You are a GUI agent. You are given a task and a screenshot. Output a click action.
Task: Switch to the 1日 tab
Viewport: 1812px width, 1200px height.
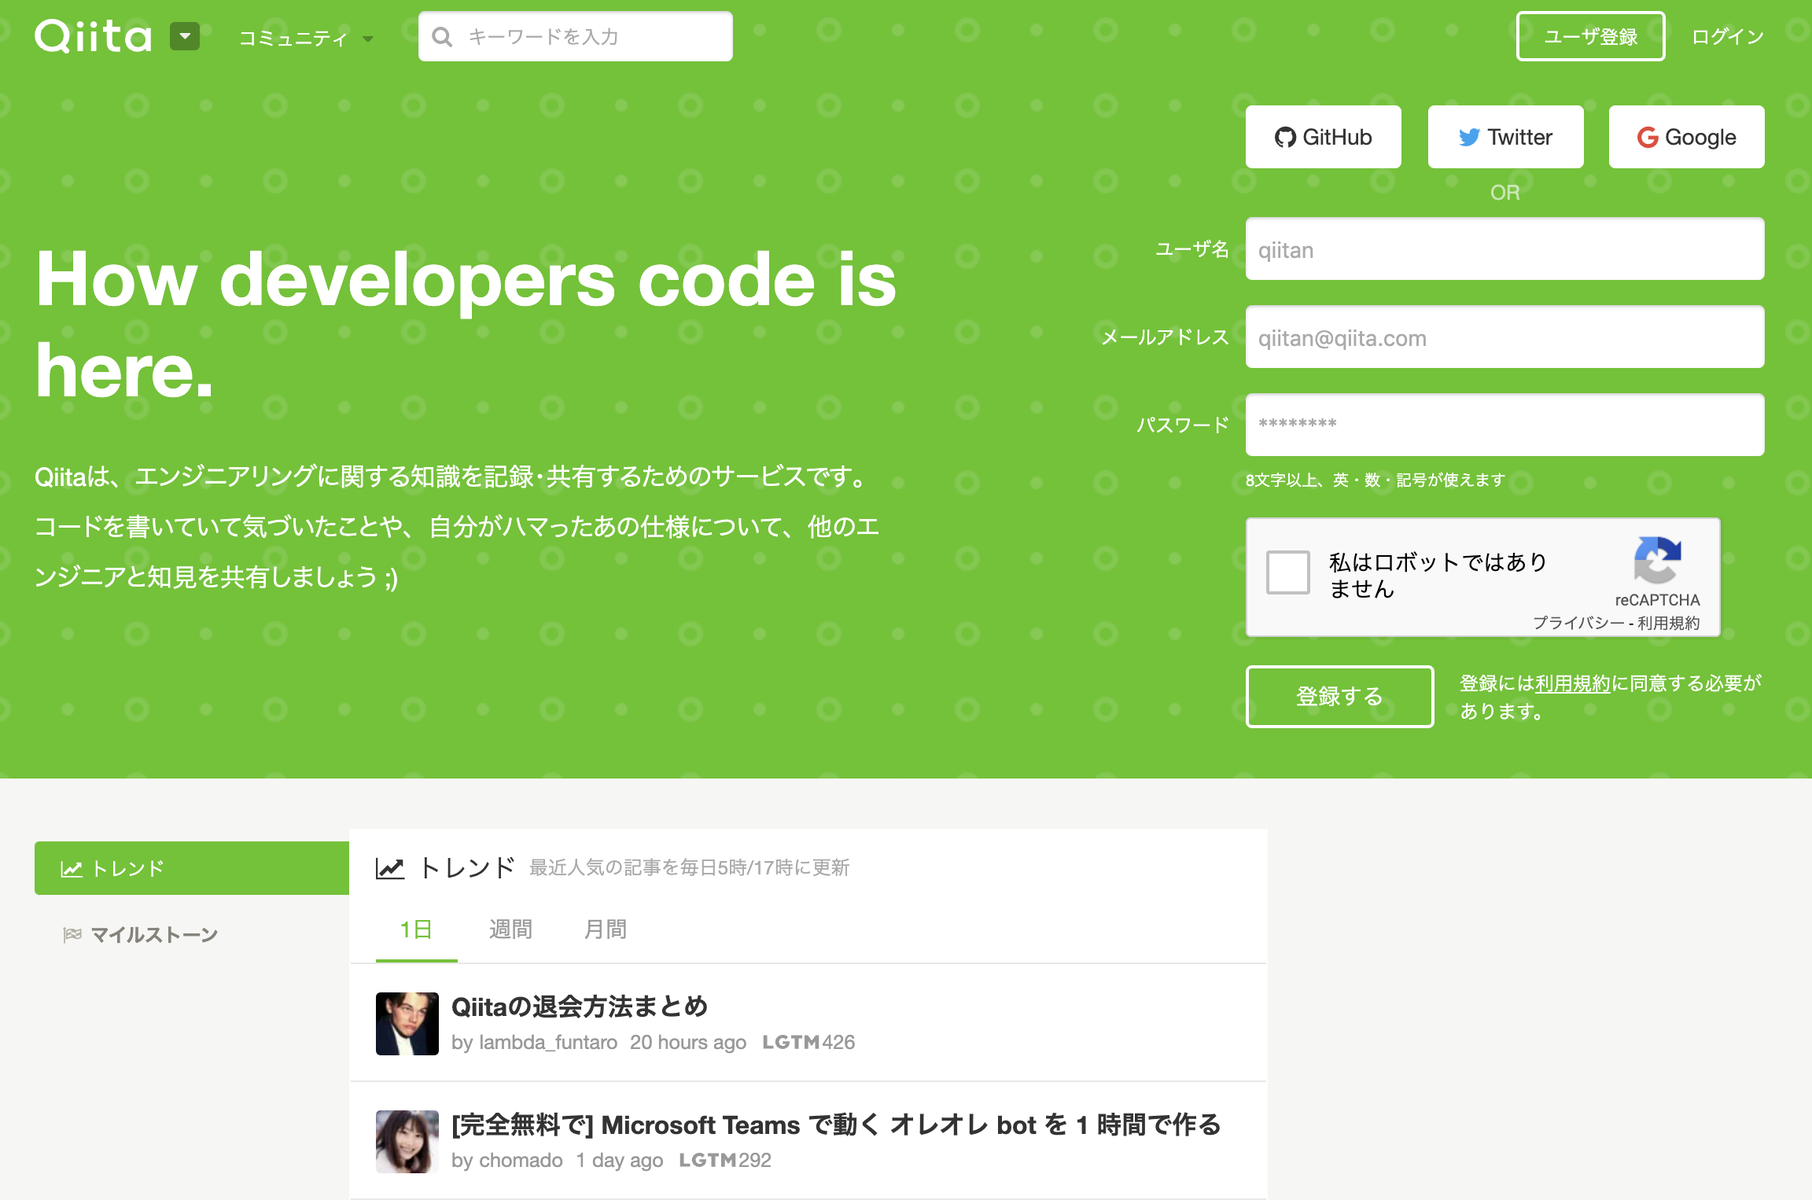pyautogui.click(x=416, y=930)
